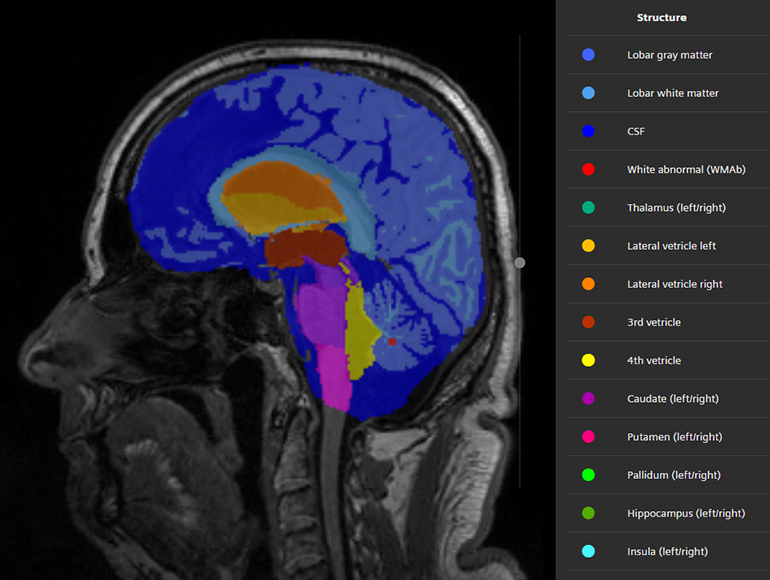Screen dimensions: 770x580
Task: Select '3rd vetricle' label
Action: coord(654,322)
